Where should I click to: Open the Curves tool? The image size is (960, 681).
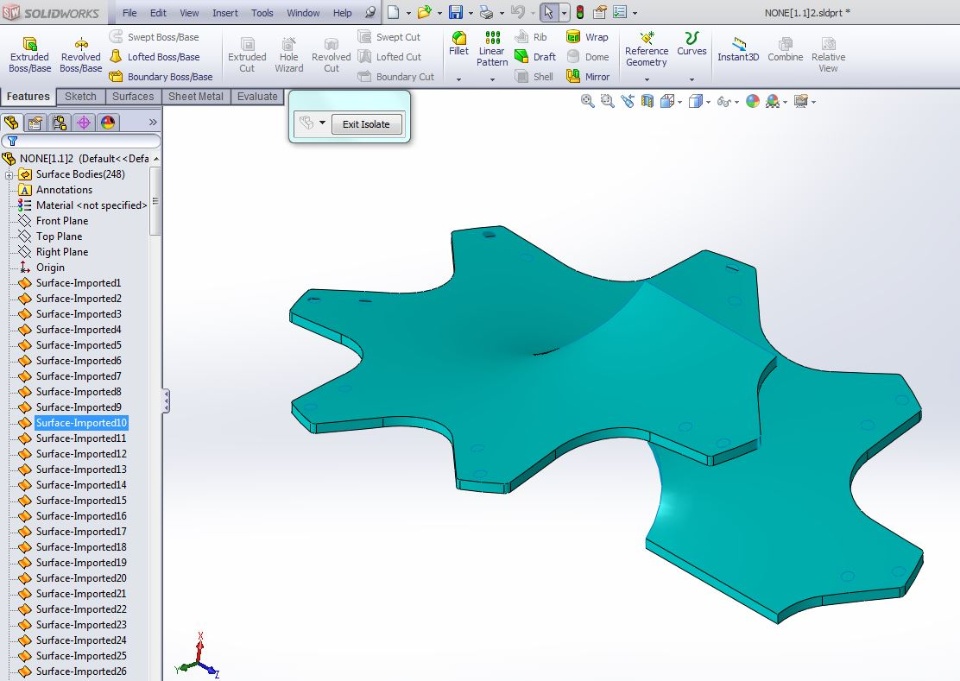[x=692, y=43]
